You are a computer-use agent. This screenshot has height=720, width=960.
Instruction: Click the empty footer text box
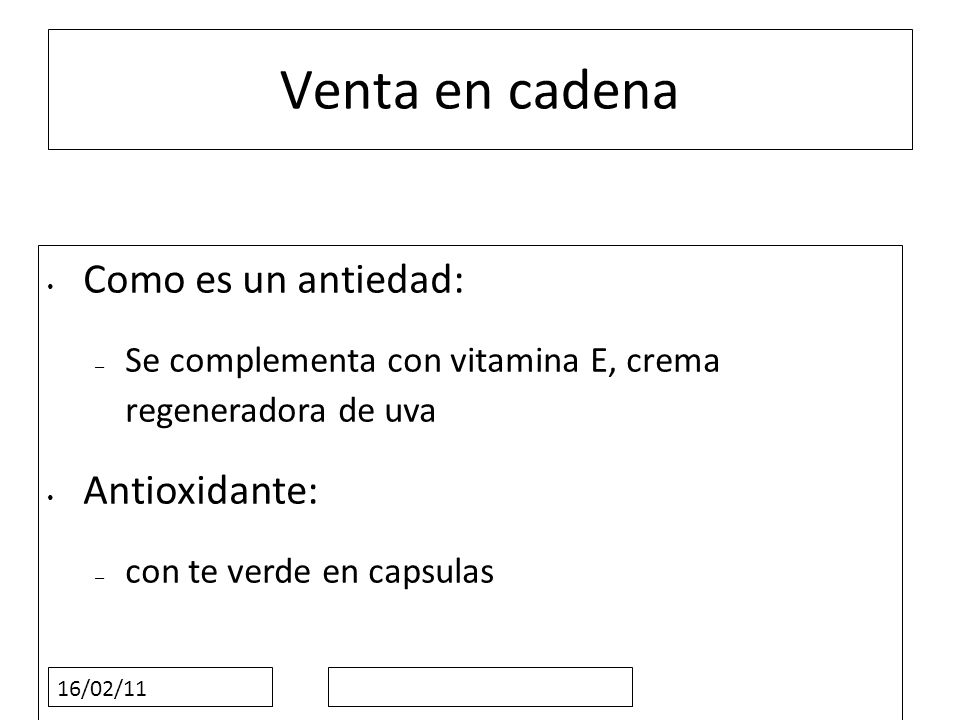[480, 687]
